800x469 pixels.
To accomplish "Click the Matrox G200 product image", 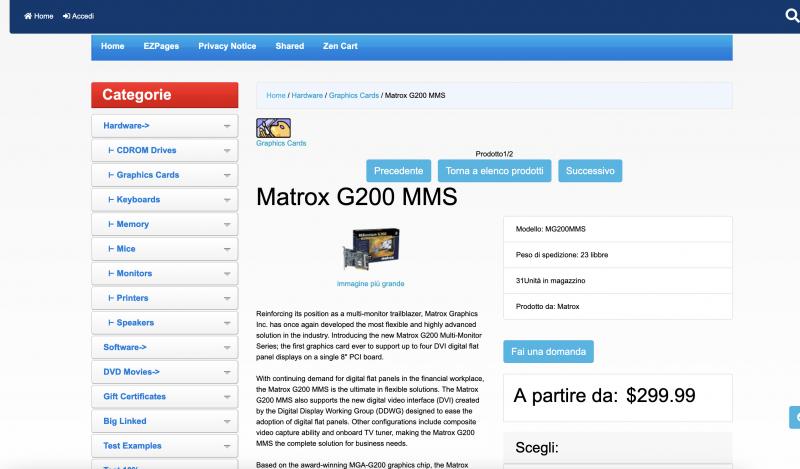I will click(370, 249).
